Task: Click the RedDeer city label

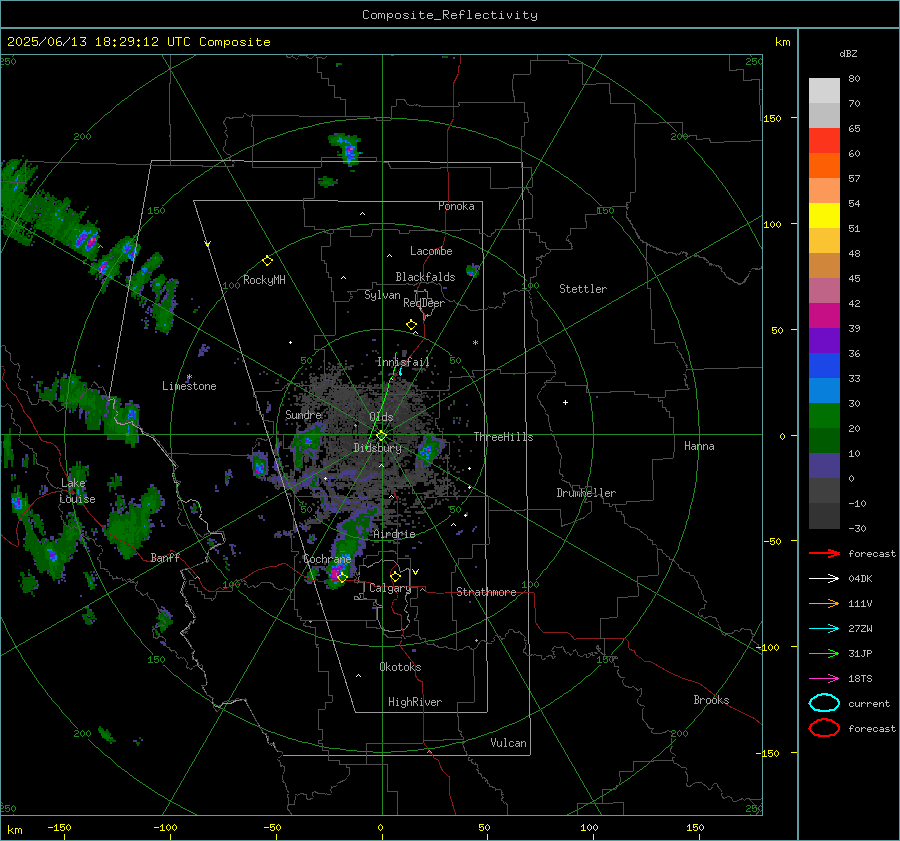Action: coord(424,303)
